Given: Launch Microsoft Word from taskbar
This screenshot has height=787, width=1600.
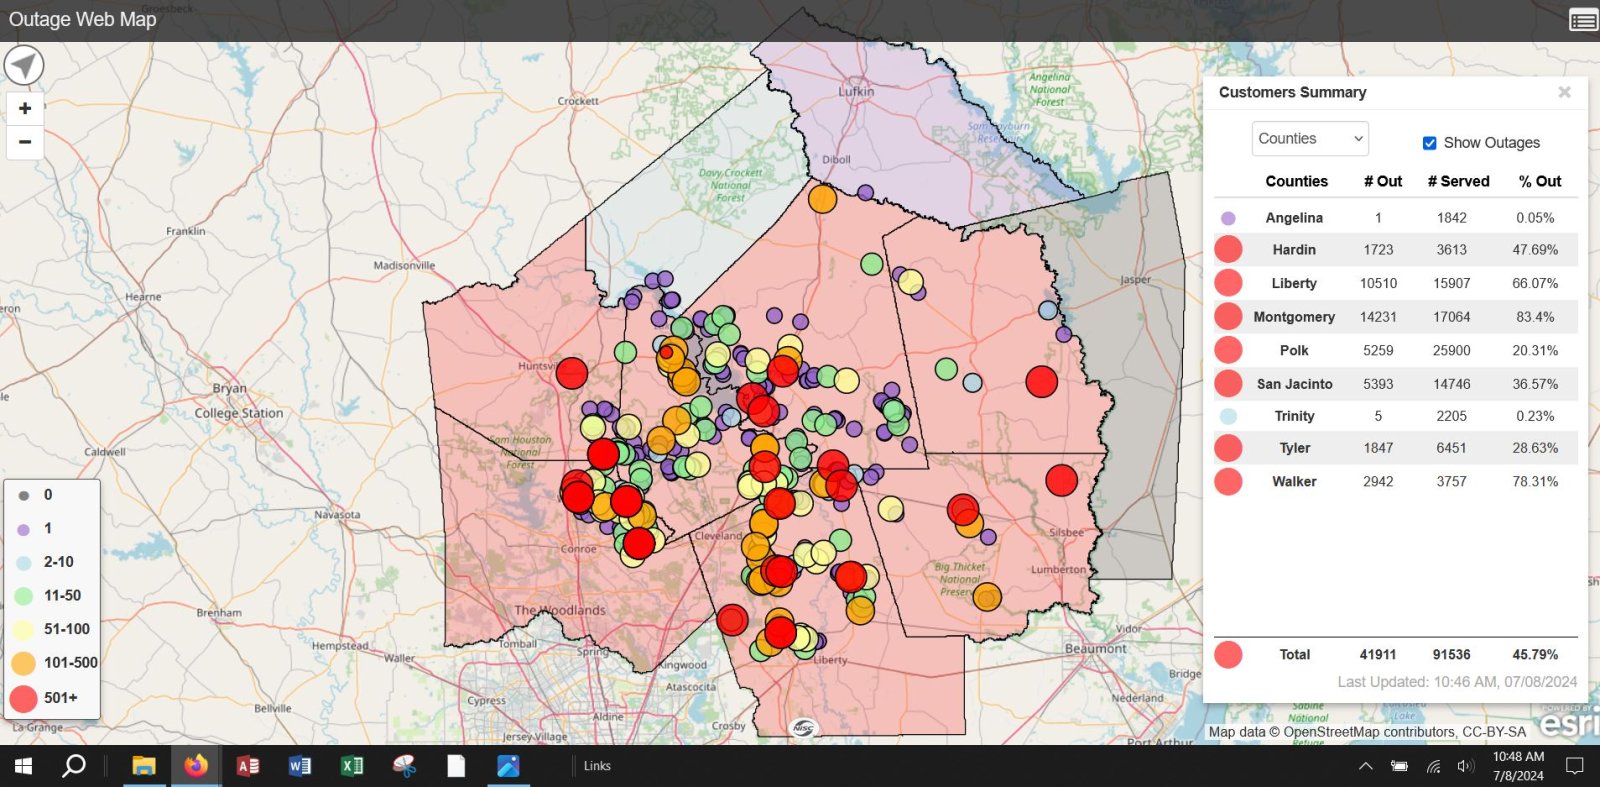Looking at the screenshot, I should (300, 766).
